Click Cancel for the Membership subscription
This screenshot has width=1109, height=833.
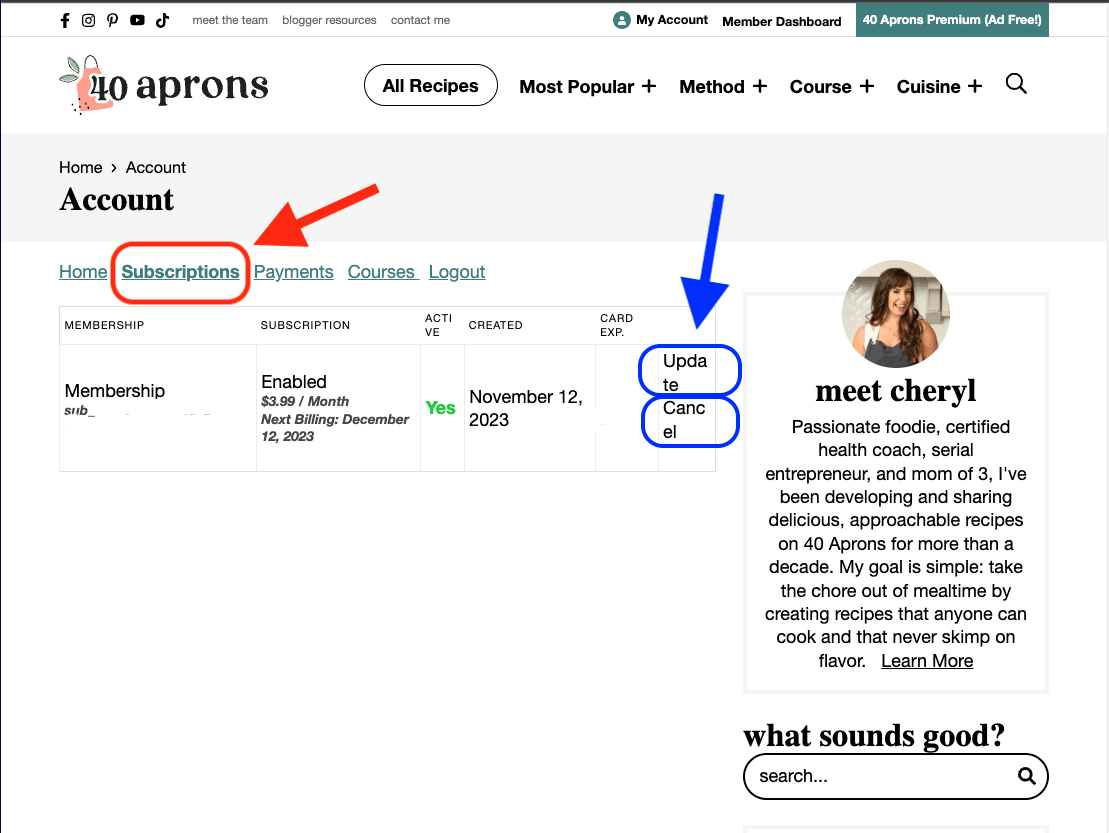pos(684,419)
